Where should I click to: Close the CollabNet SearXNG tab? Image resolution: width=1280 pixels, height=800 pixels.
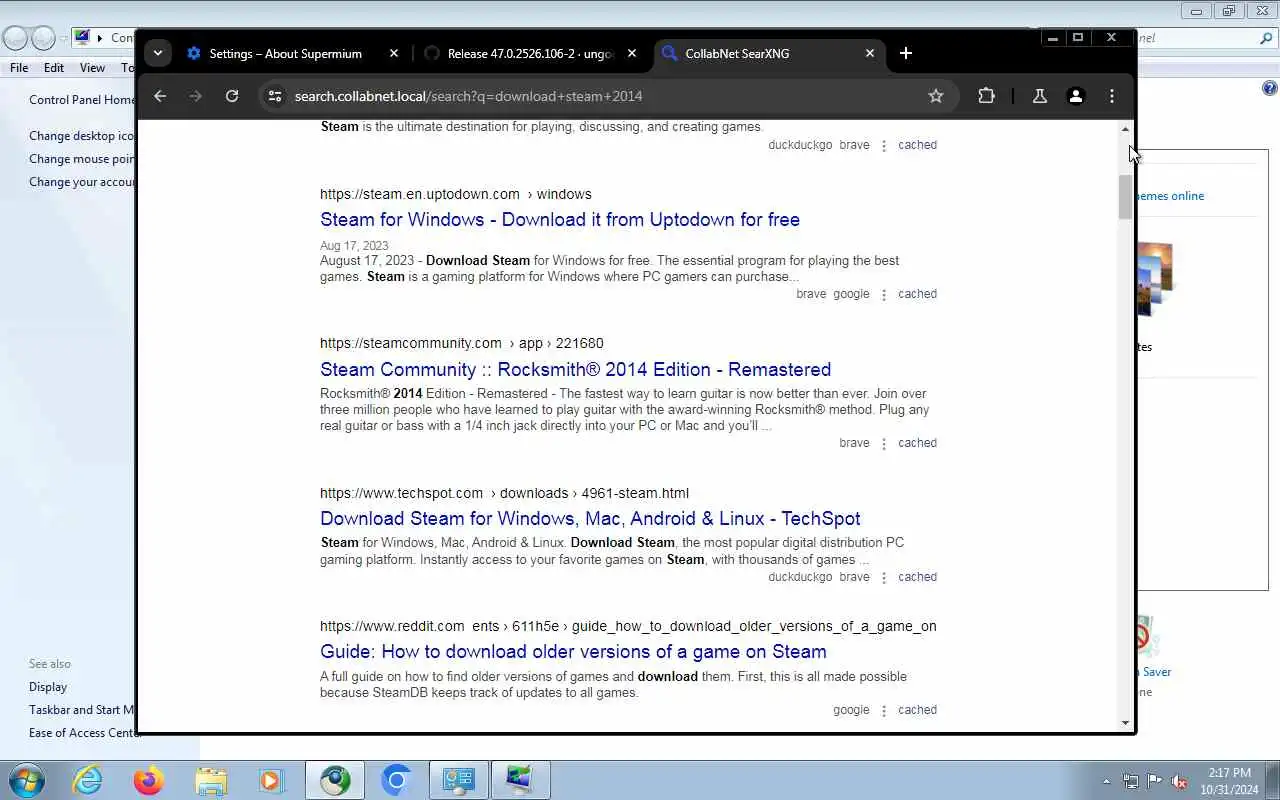click(870, 53)
